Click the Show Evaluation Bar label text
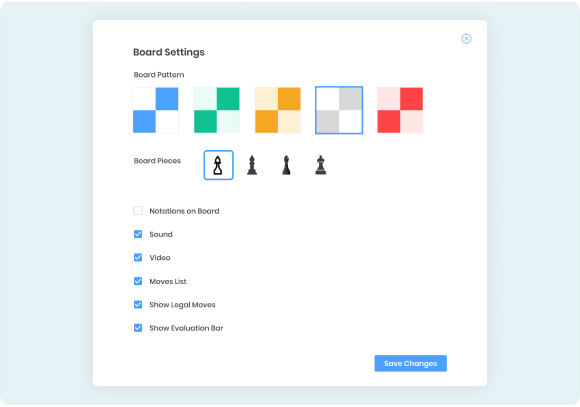The height and width of the screenshot is (407, 580). [186, 328]
